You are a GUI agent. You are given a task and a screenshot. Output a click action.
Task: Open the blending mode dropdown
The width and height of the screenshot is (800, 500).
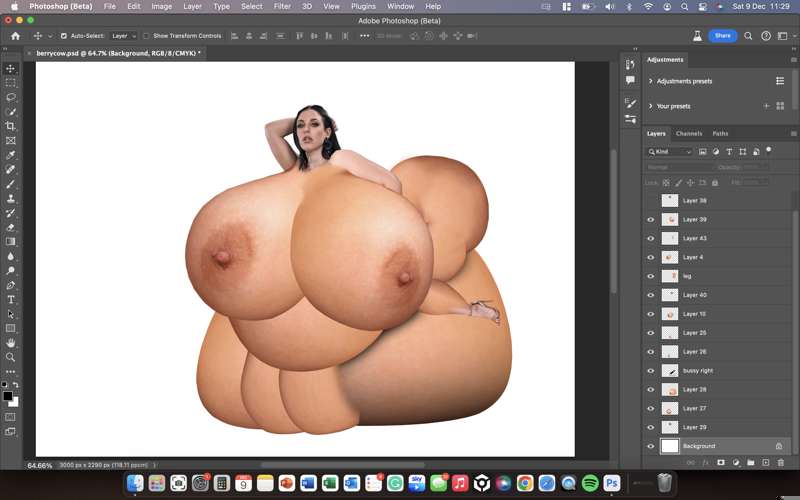pyautogui.click(x=678, y=167)
